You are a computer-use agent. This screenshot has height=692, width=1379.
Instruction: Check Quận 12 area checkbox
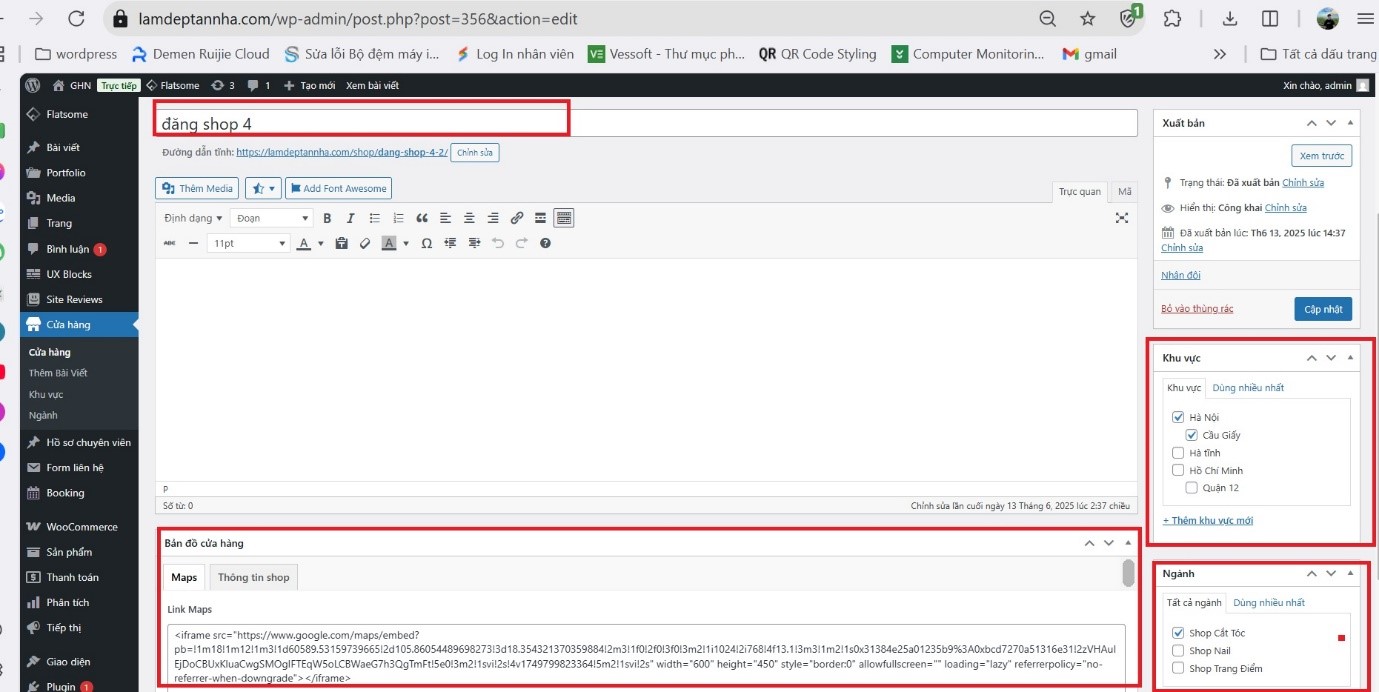[x=1192, y=488]
